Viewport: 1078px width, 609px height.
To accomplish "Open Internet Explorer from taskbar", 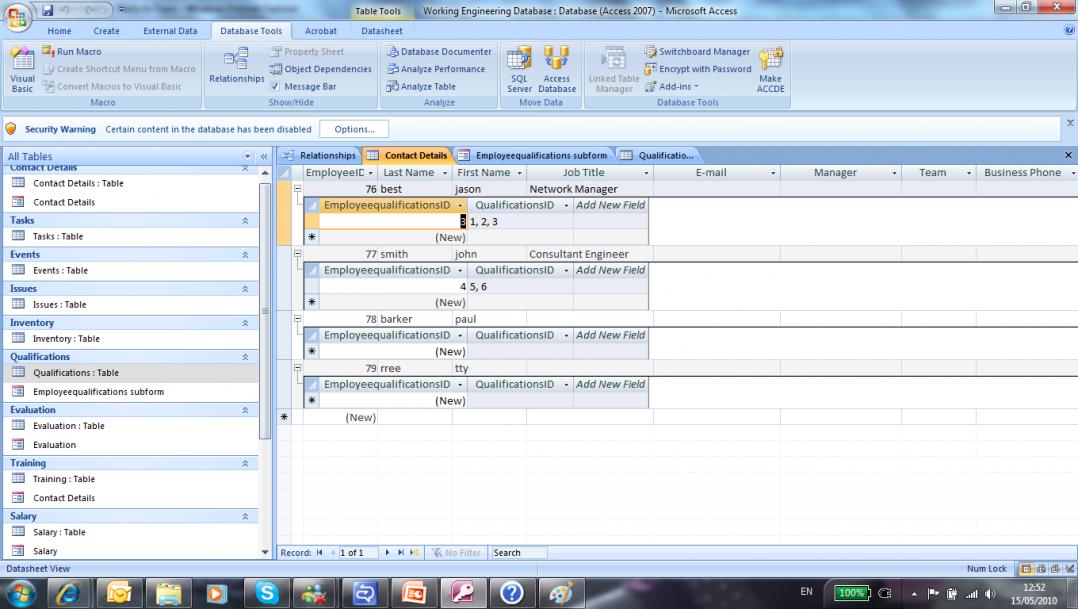I will pos(69,593).
